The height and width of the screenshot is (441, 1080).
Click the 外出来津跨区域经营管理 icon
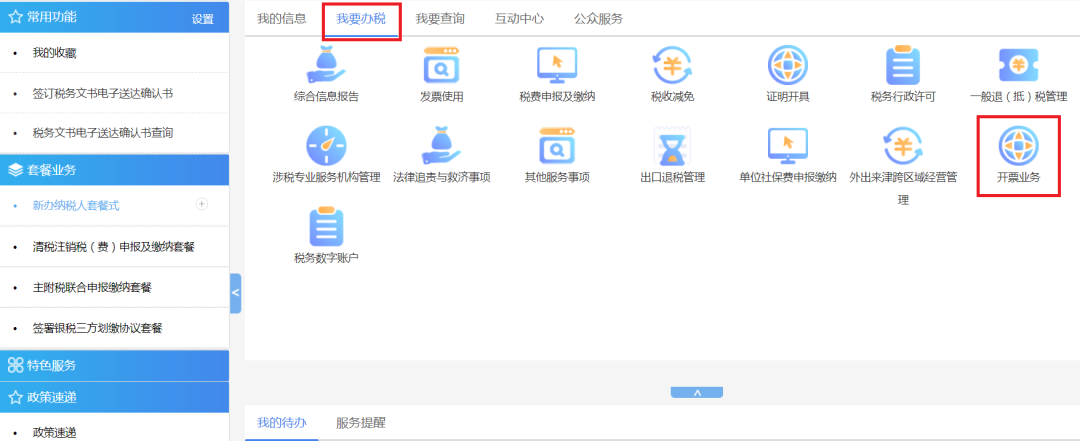[903, 147]
